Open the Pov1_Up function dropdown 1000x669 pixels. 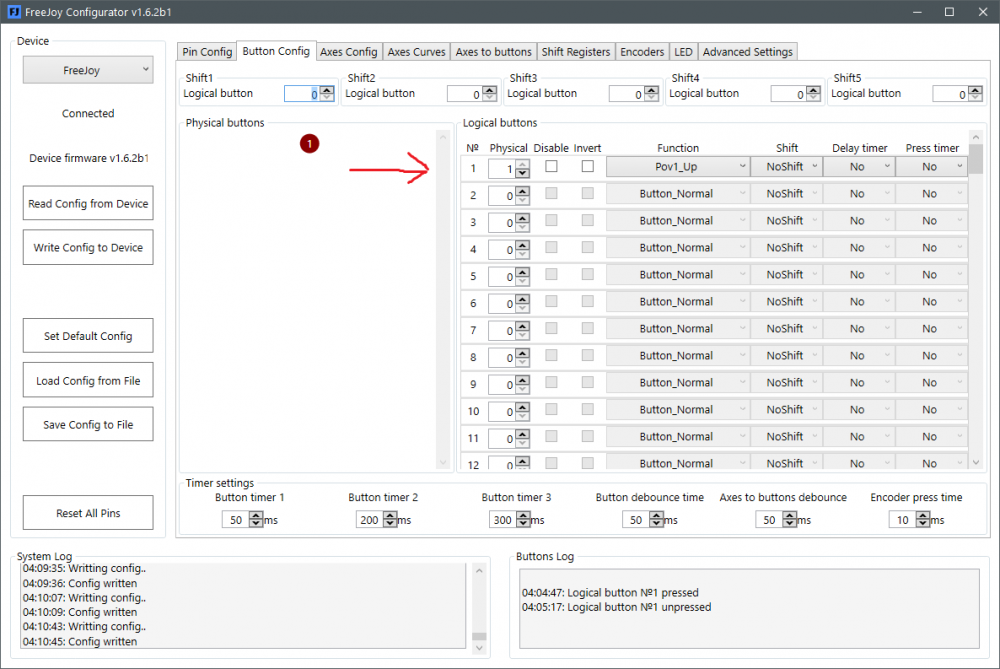coord(677,167)
